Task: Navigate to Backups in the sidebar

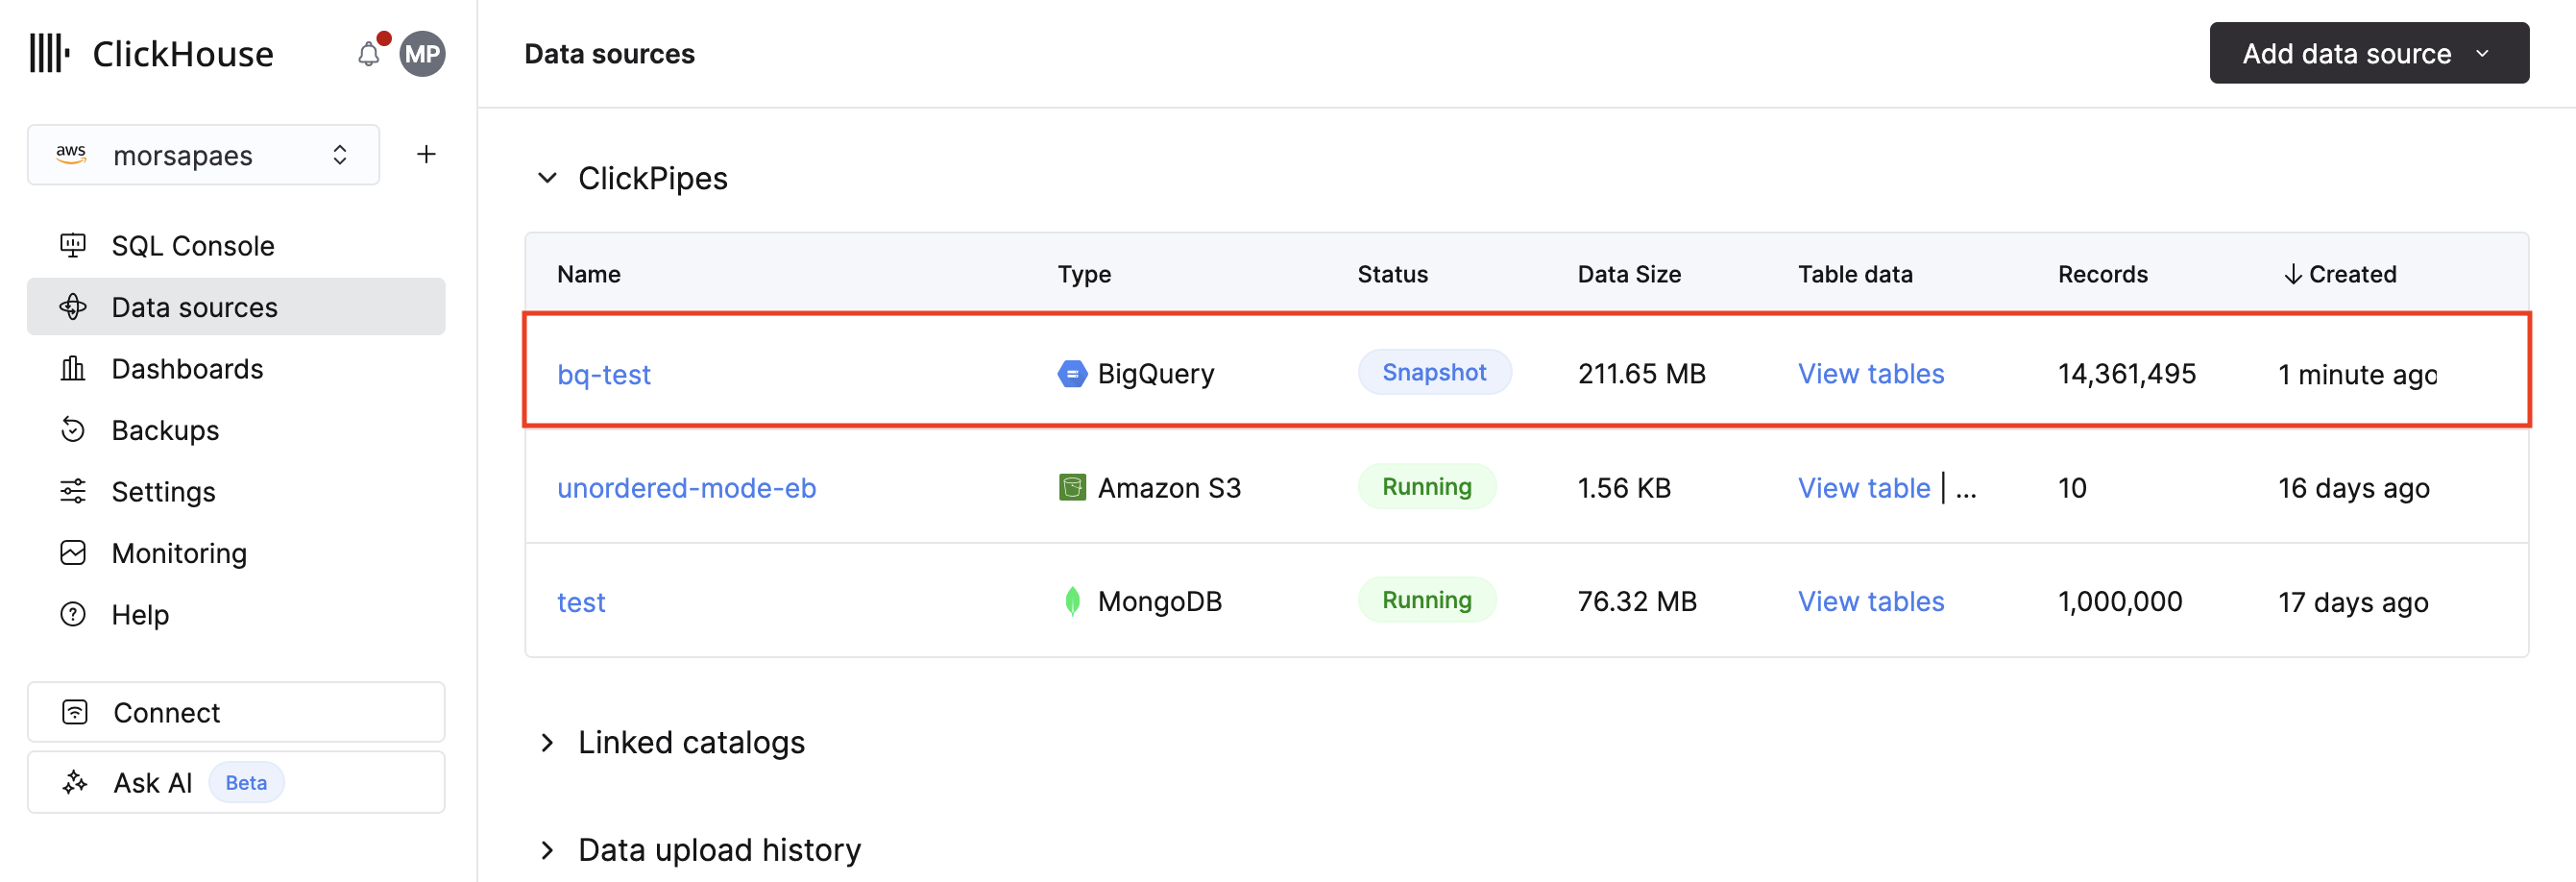Action: 165,430
